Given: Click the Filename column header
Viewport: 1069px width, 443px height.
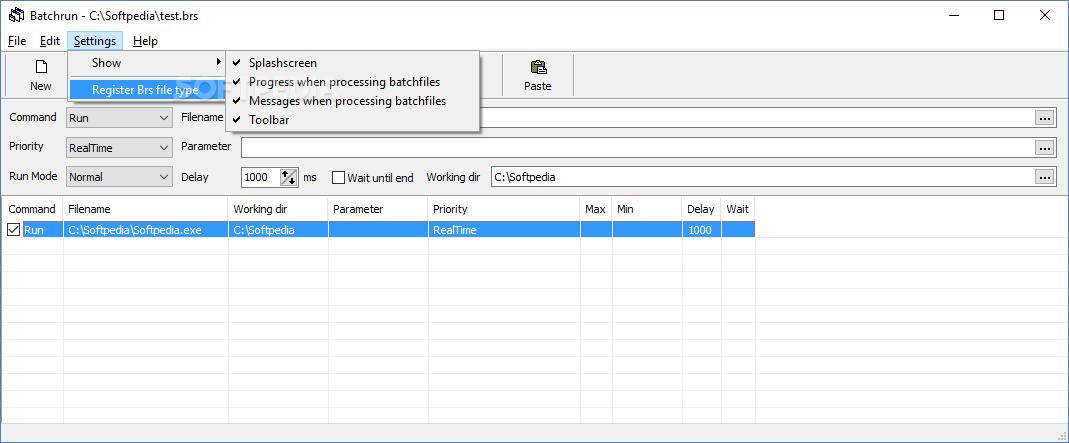Looking at the screenshot, I should pos(145,209).
